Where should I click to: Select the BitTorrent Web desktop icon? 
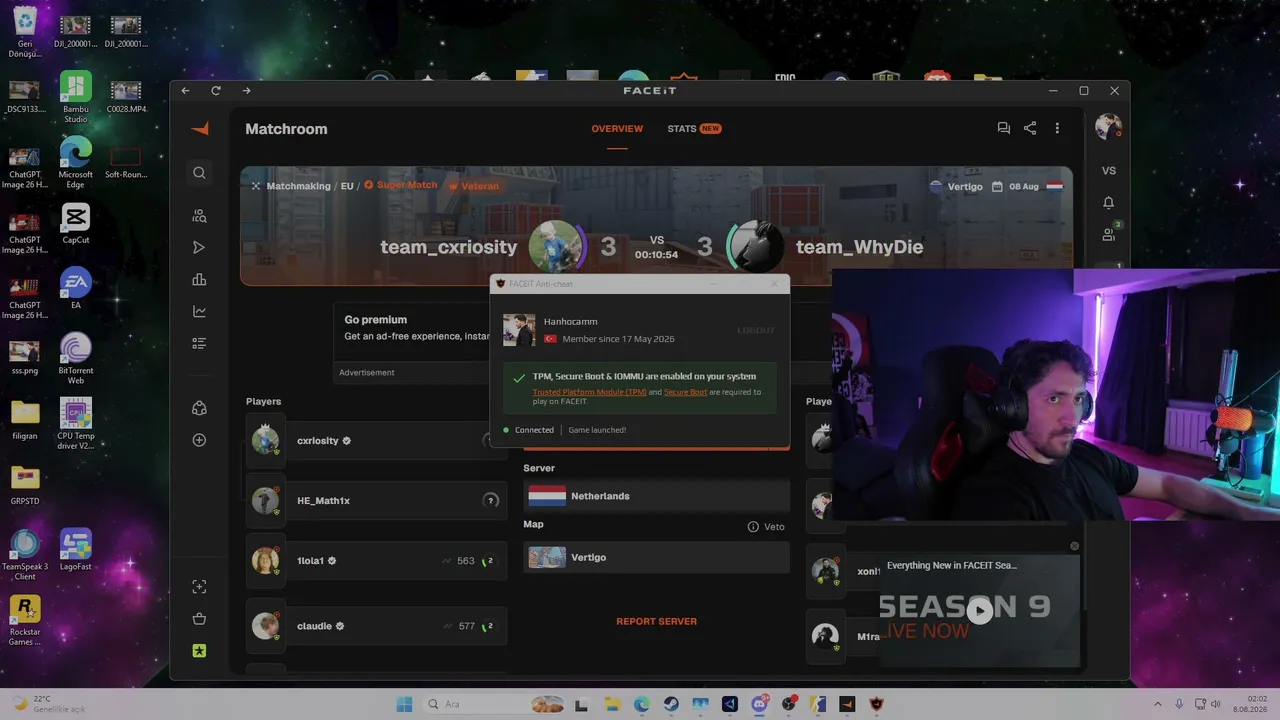tap(75, 359)
